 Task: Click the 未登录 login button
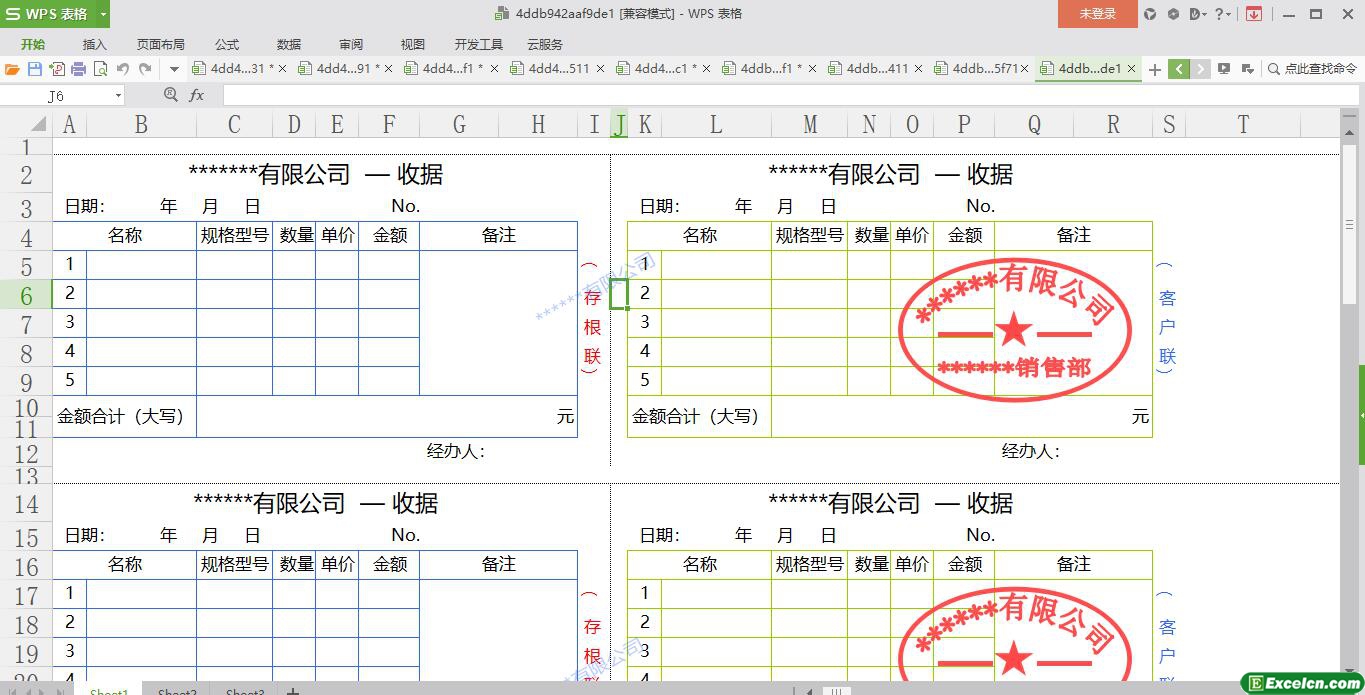1098,14
